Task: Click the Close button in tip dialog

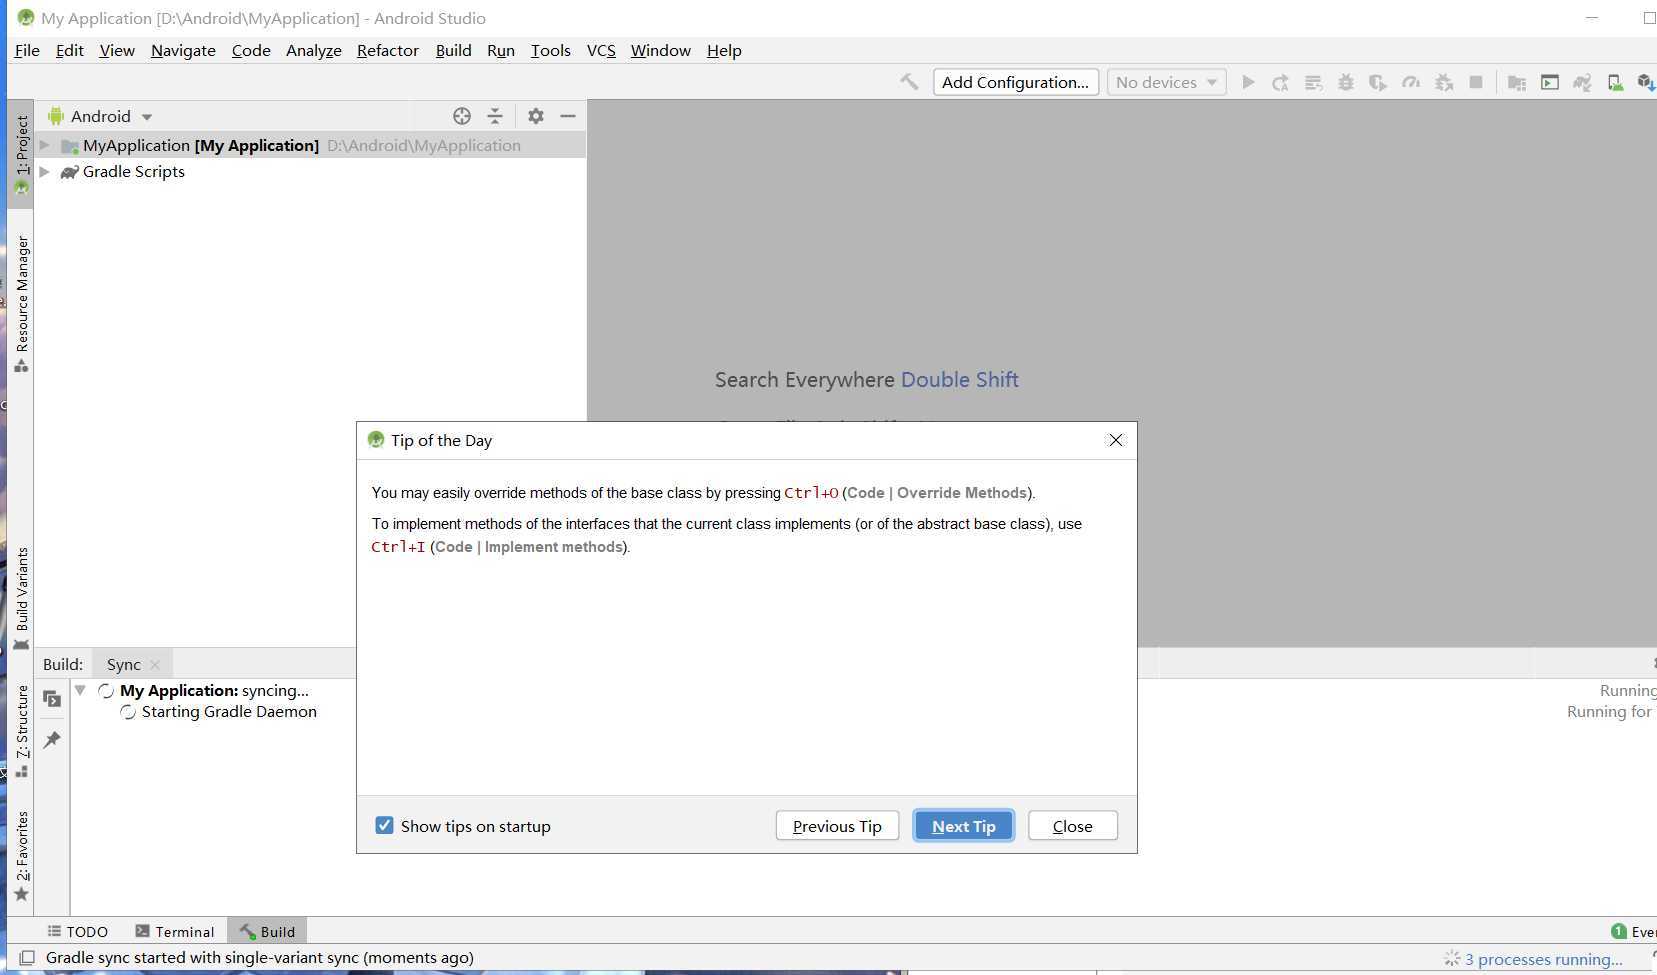Action: pos(1073,826)
